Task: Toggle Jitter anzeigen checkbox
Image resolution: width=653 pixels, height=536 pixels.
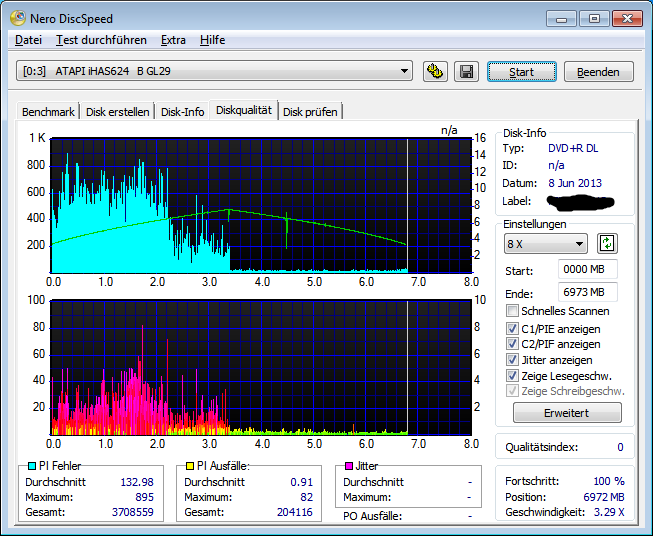Action: (x=512, y=360)
